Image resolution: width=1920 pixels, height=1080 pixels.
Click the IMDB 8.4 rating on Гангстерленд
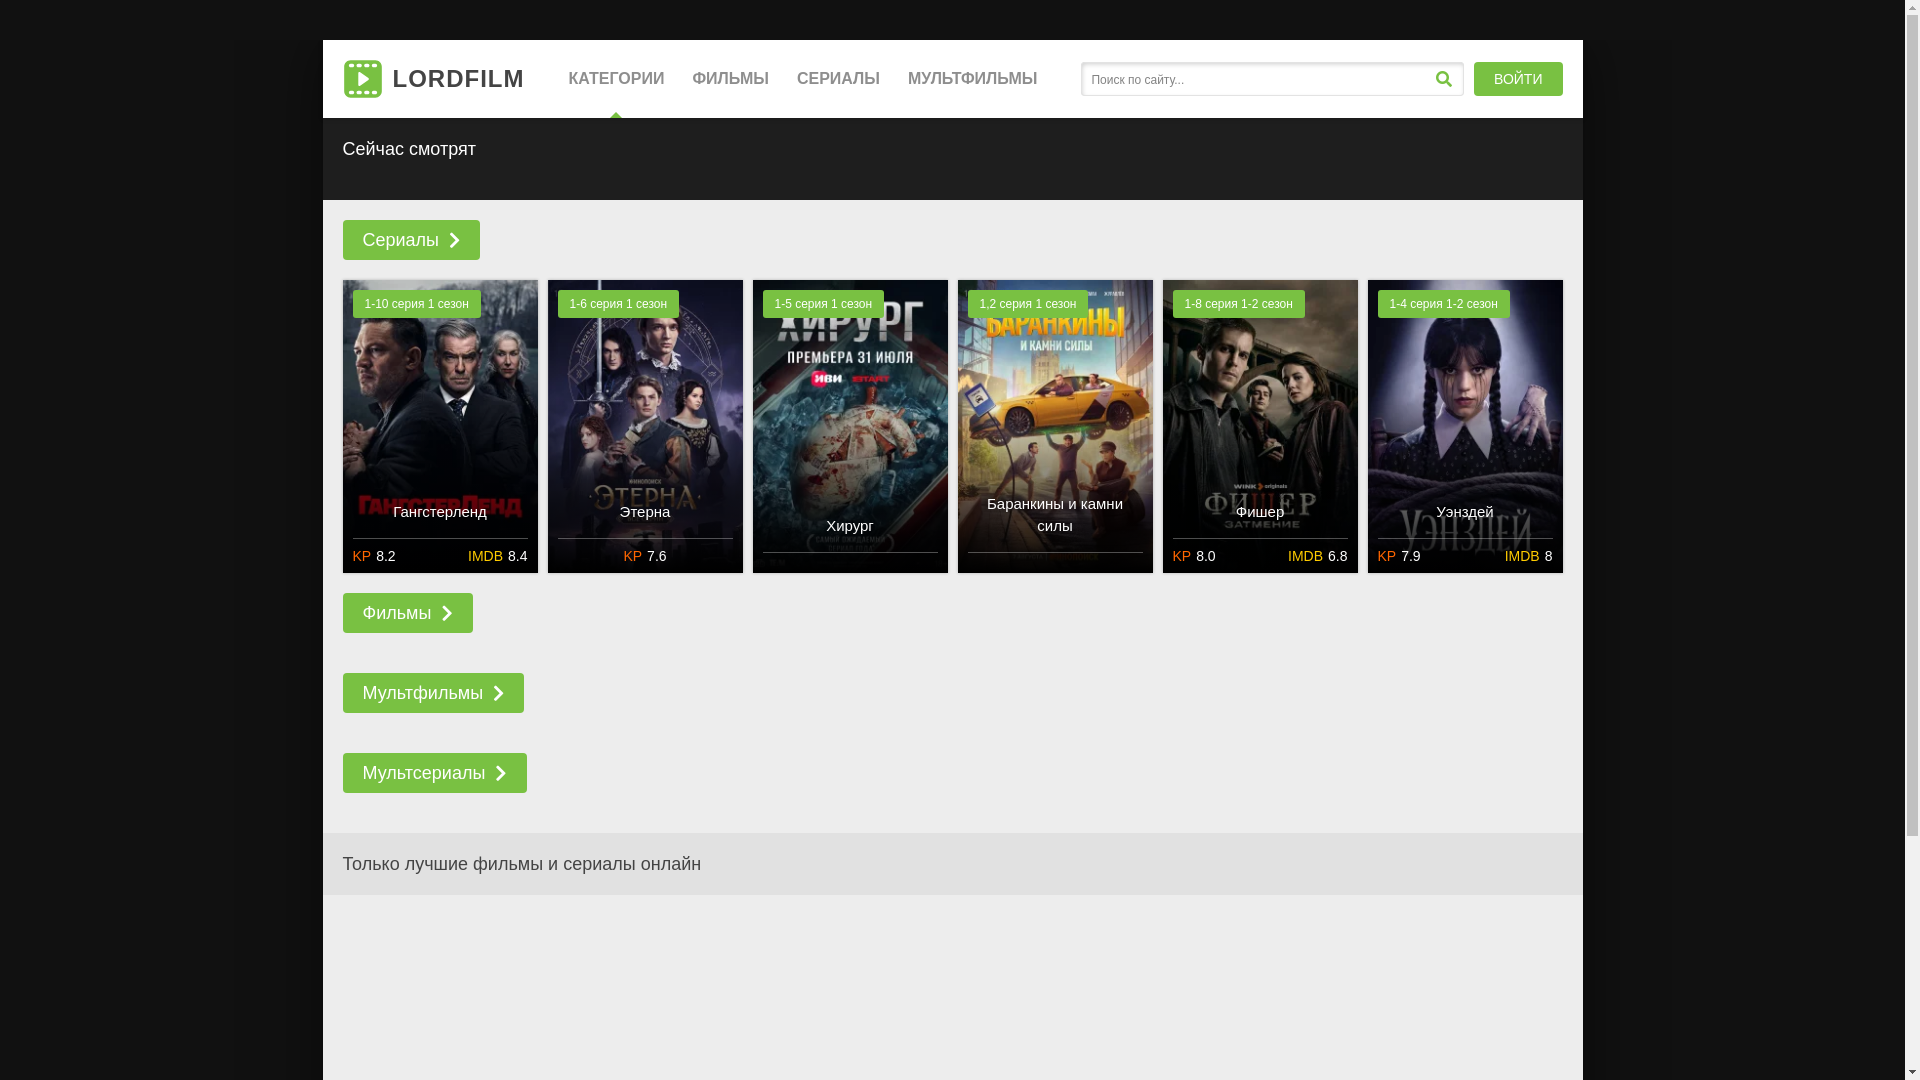497,556
